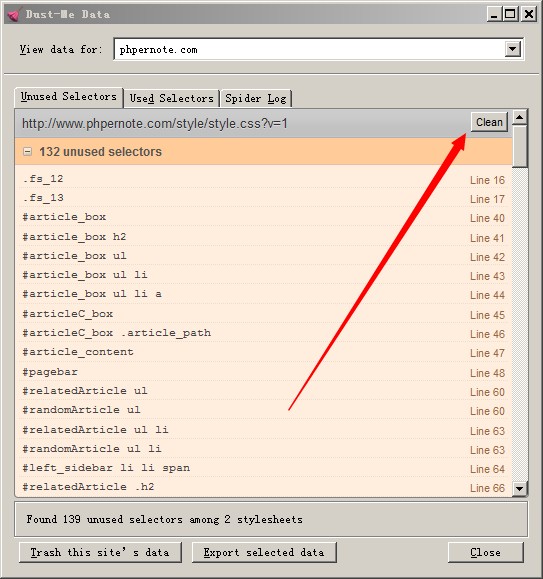The height and width of the screenshot is (579, 543).
Task: Maximize the Dust-Me Data window
Action: [x=511, y=14]
